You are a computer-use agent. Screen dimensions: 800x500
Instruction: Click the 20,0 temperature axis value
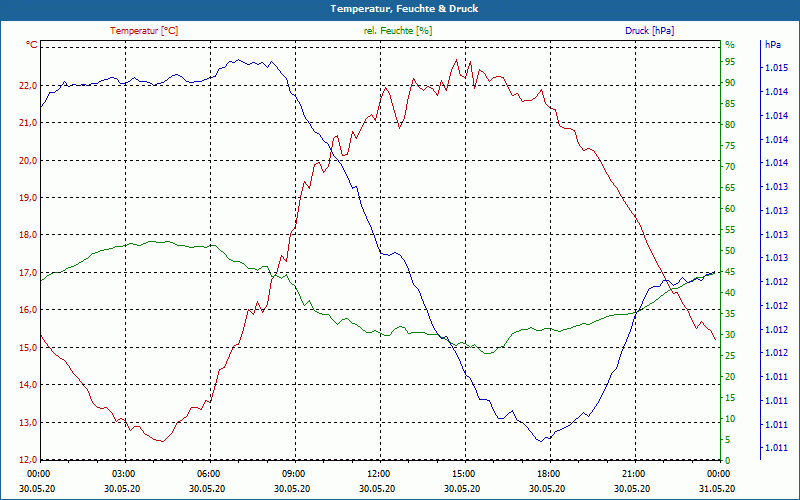(28, 161)
